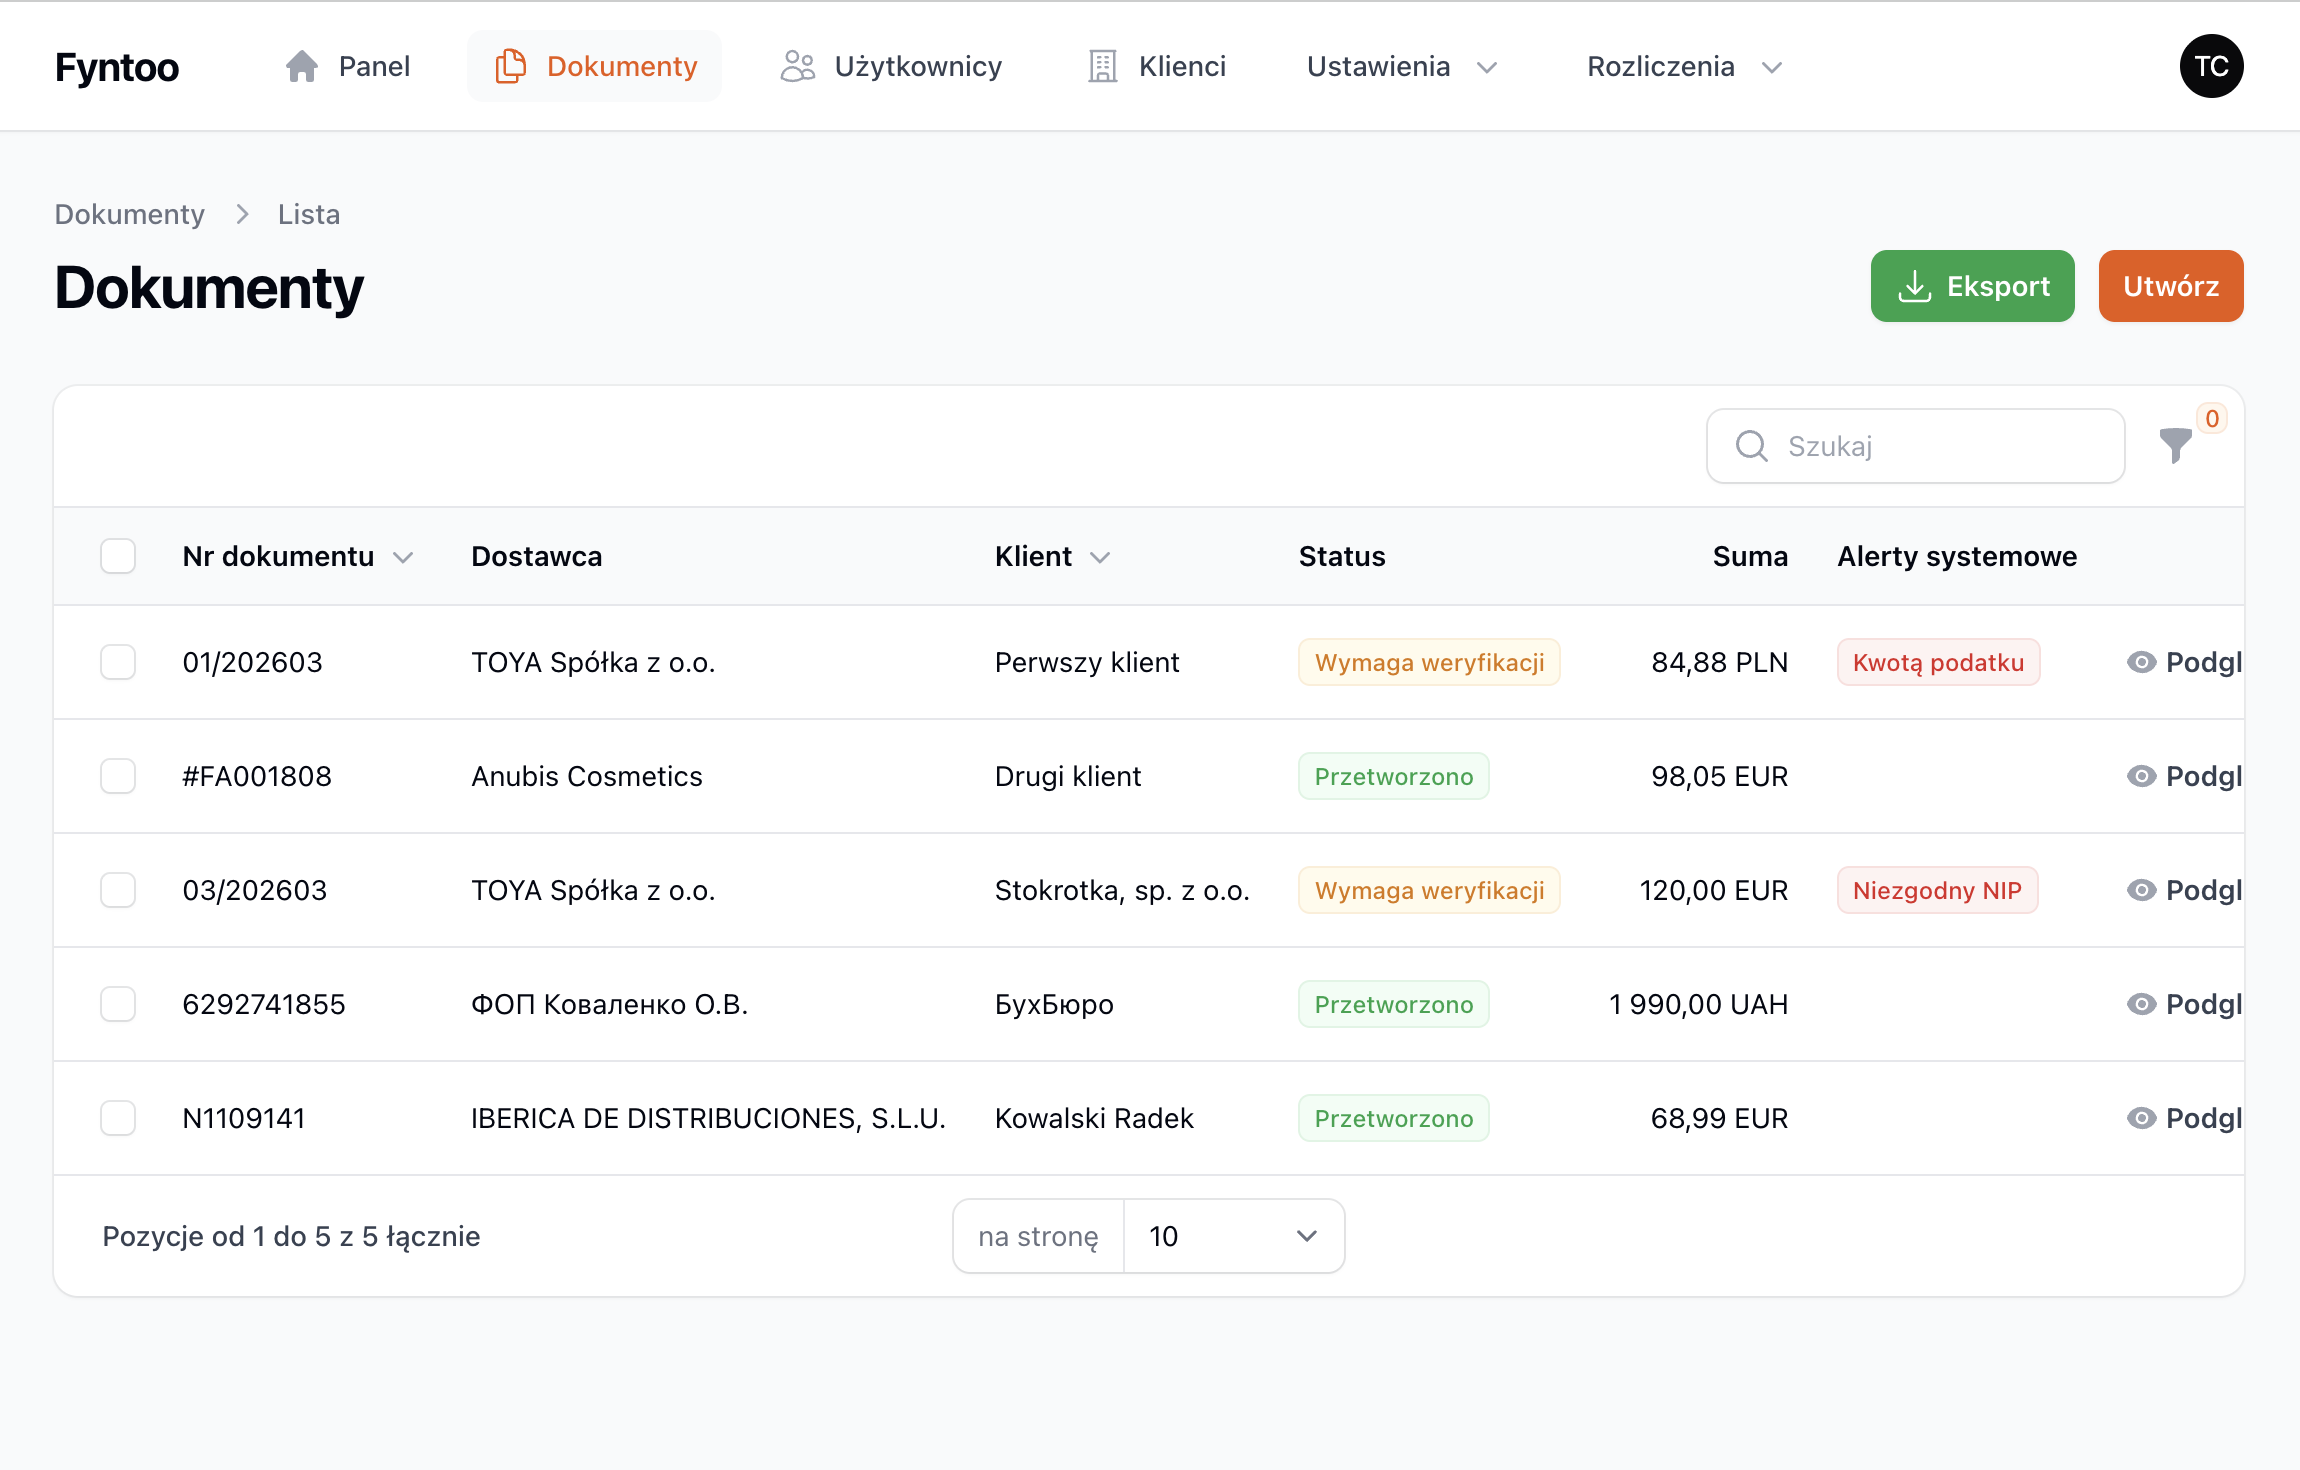
Task: Click the eye icon for document 01/202603
Action: 2141,661
